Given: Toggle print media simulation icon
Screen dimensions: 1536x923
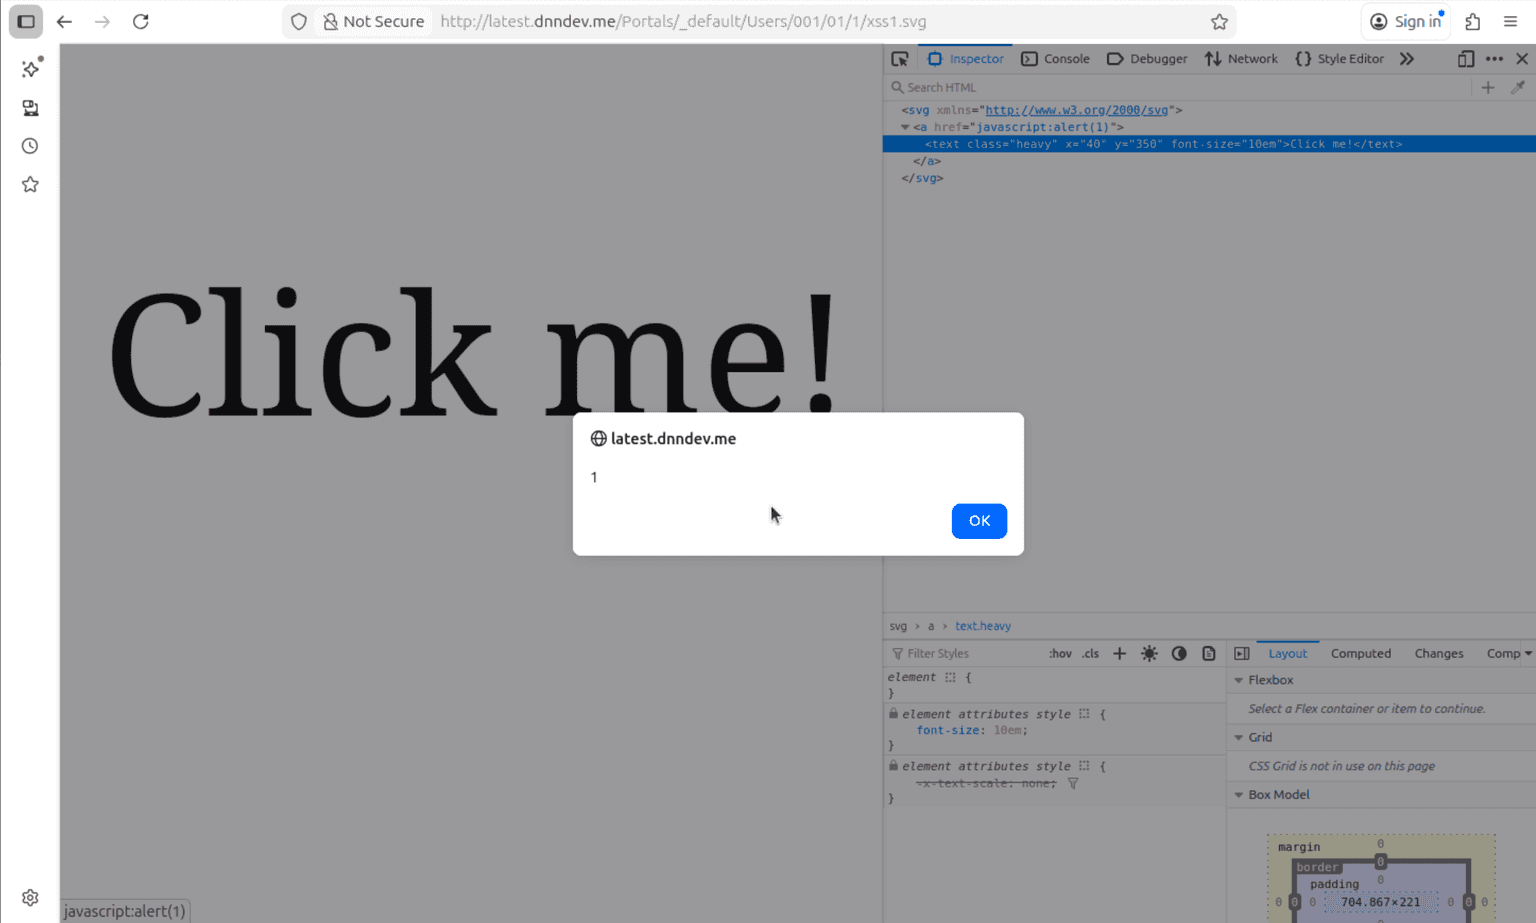Looking at the screenshot, I should point(1209,654).
